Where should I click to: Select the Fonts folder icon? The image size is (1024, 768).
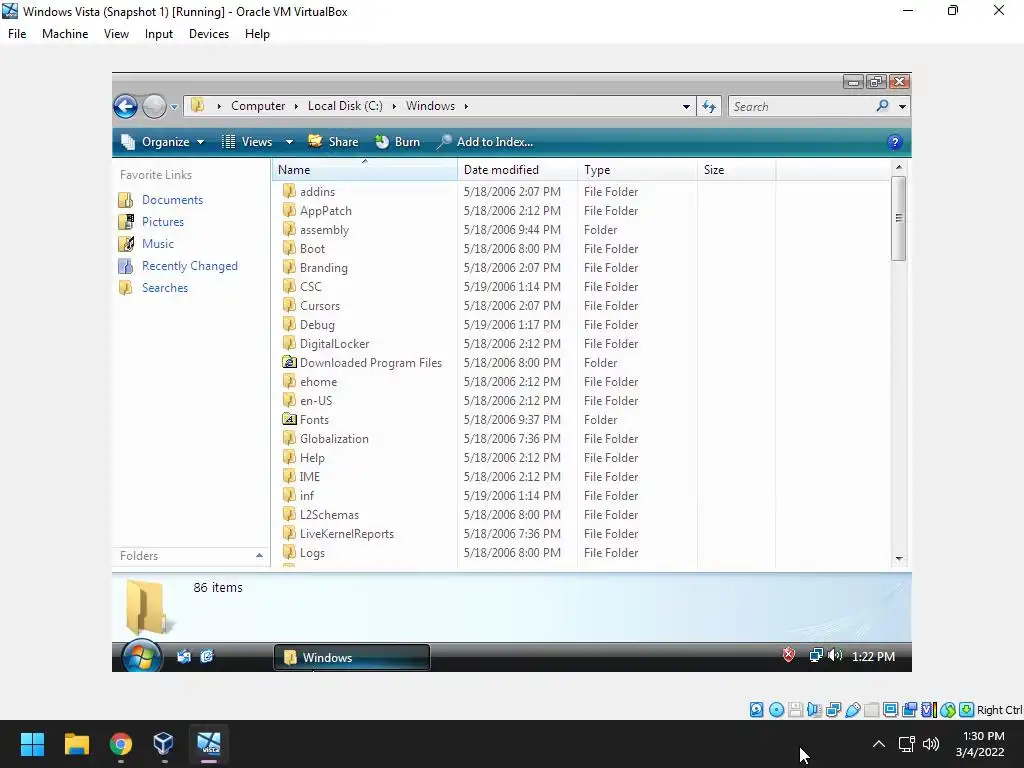pos(289,419)
